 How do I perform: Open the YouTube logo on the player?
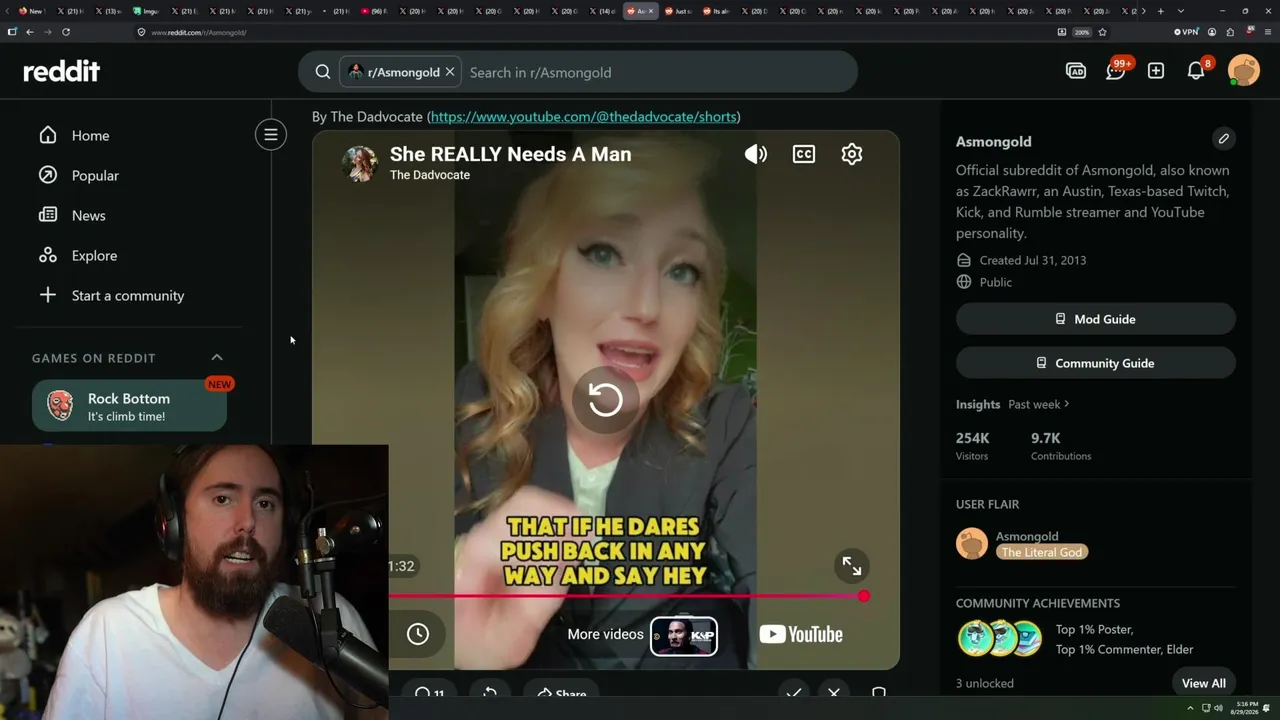801,634
